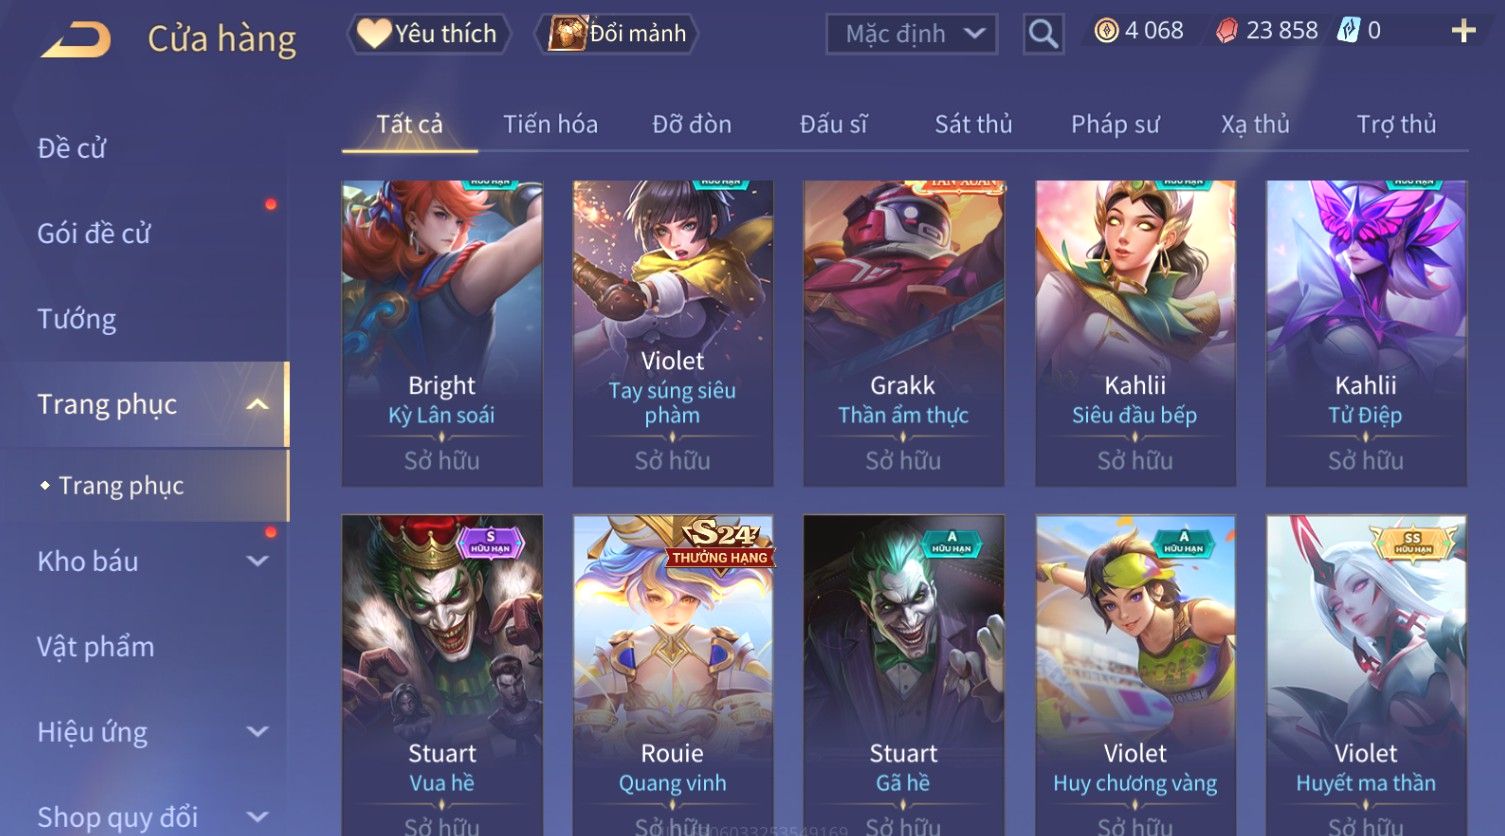This screenshot has height=836, width=1505.
Task: Select the Xạ thủ tab
Action: click(1255, 124)
